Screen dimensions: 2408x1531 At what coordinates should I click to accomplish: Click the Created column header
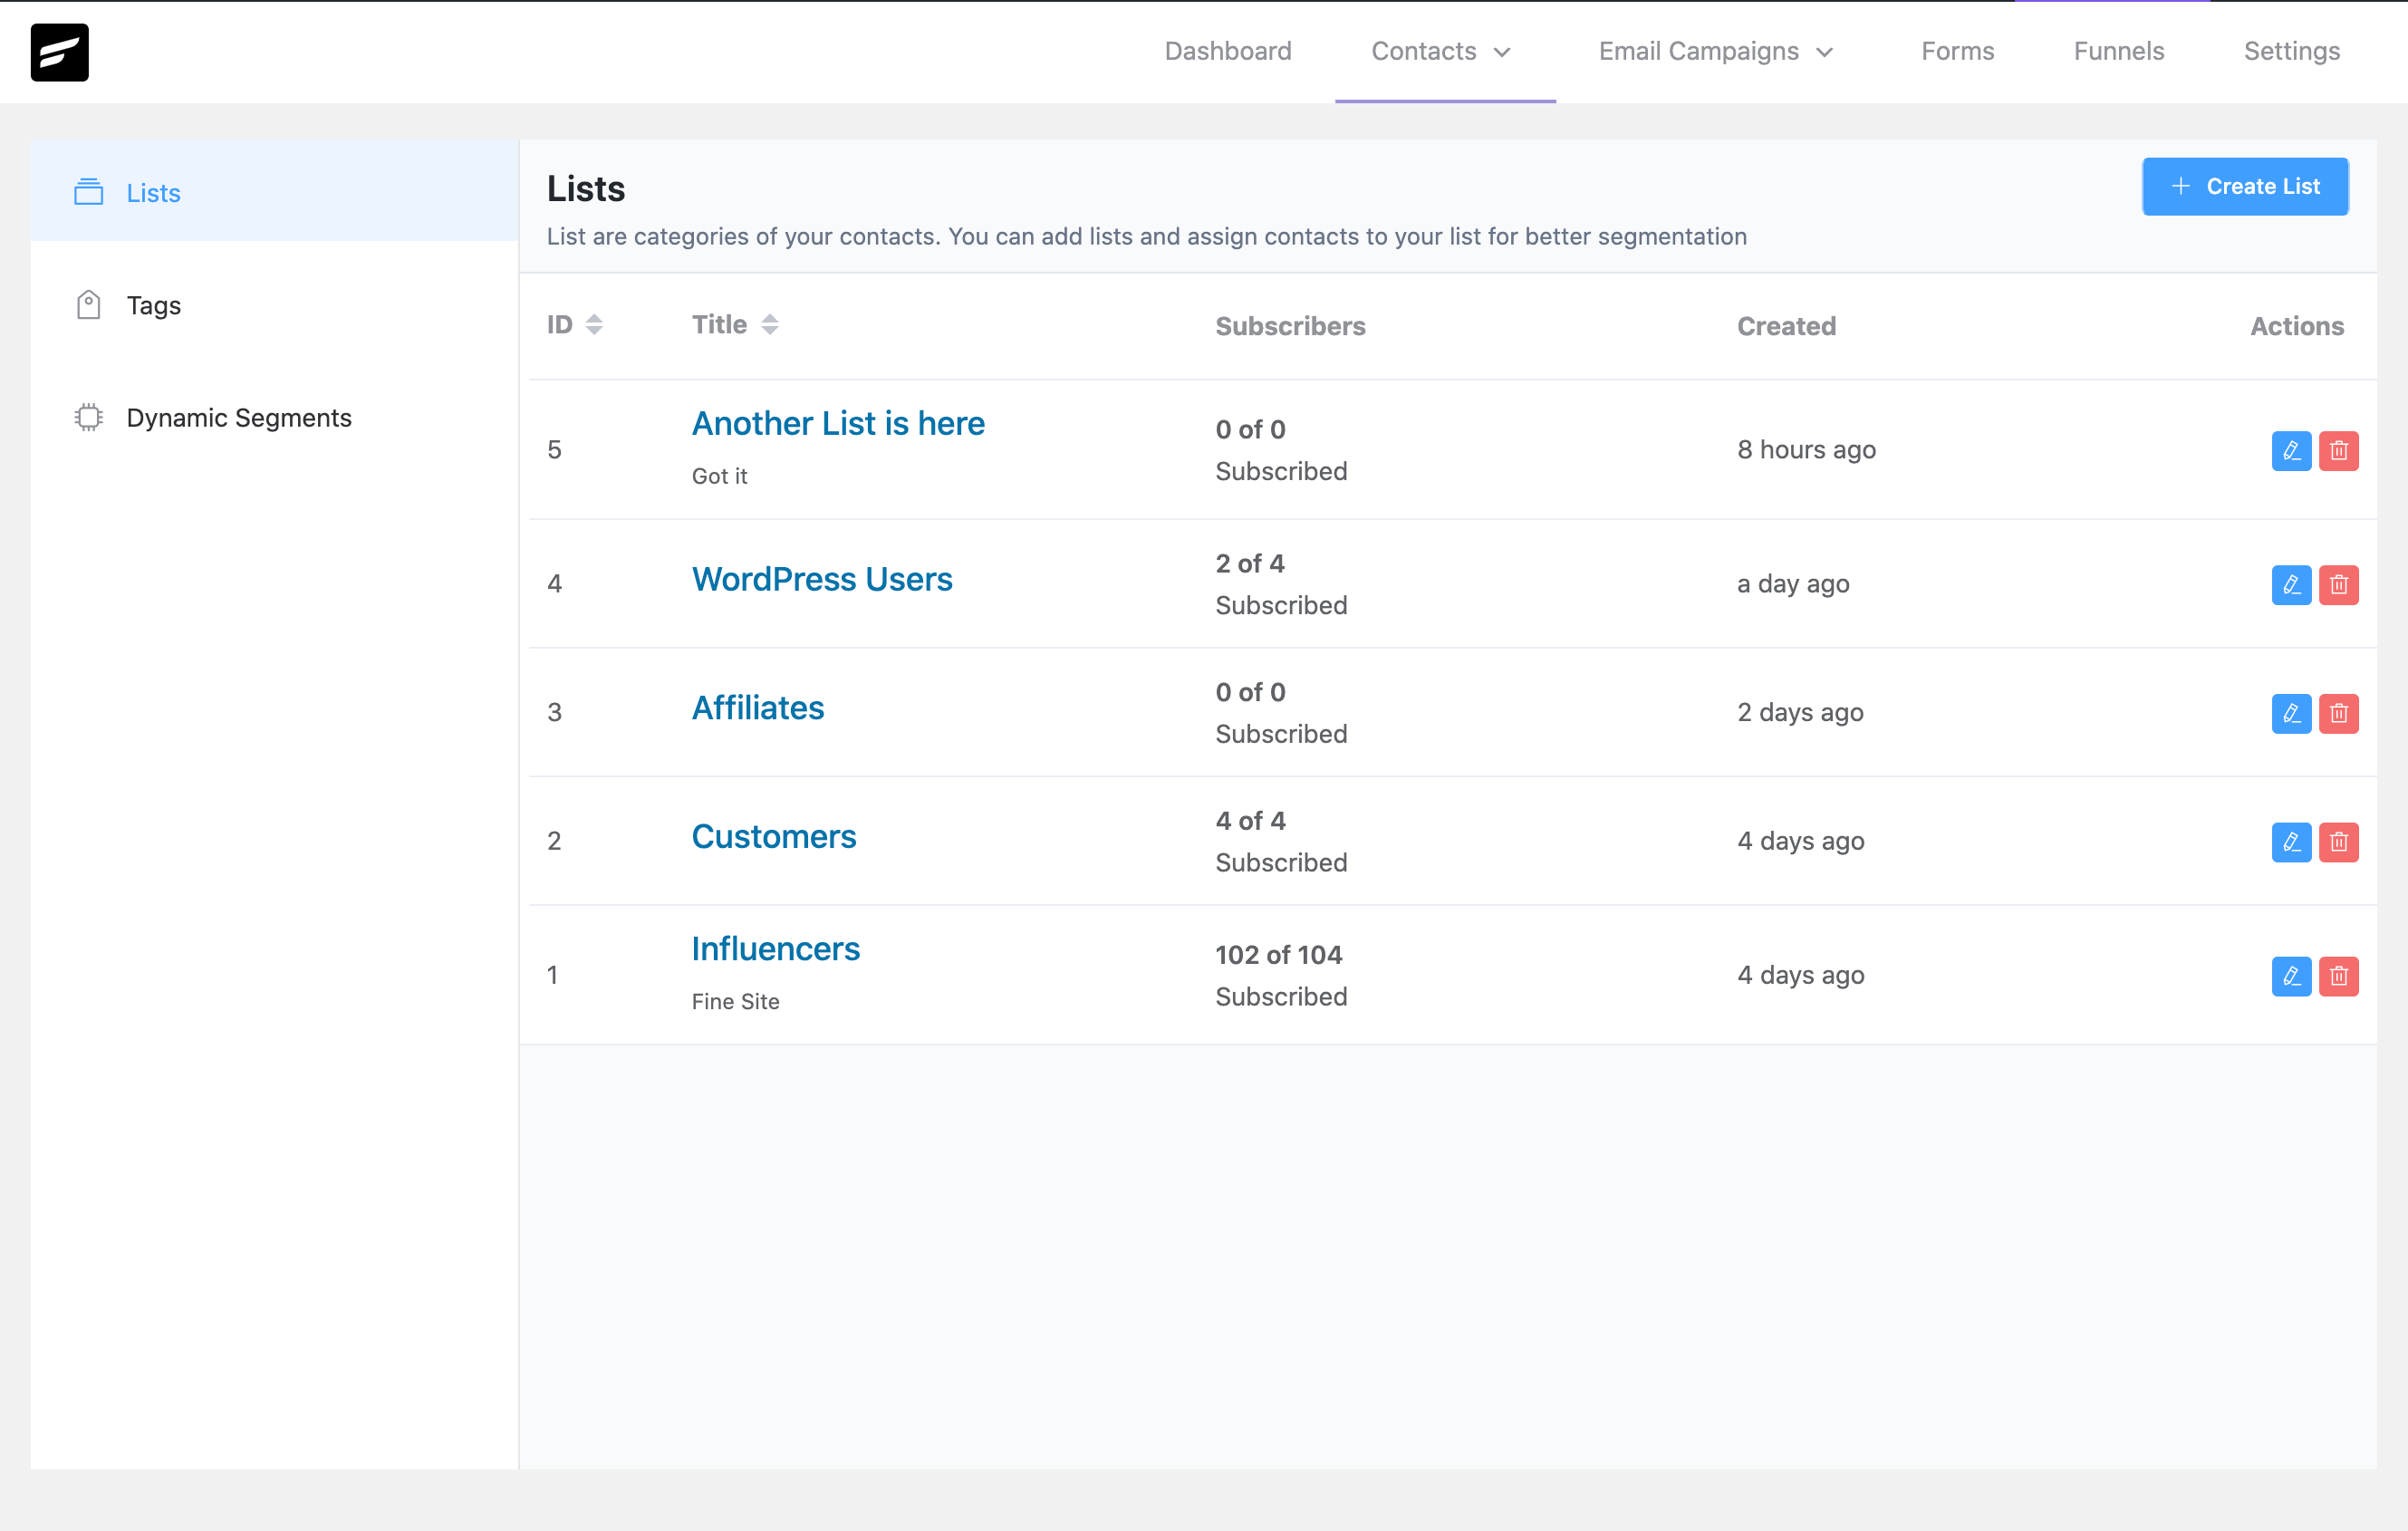click(x=1786, y=326)
